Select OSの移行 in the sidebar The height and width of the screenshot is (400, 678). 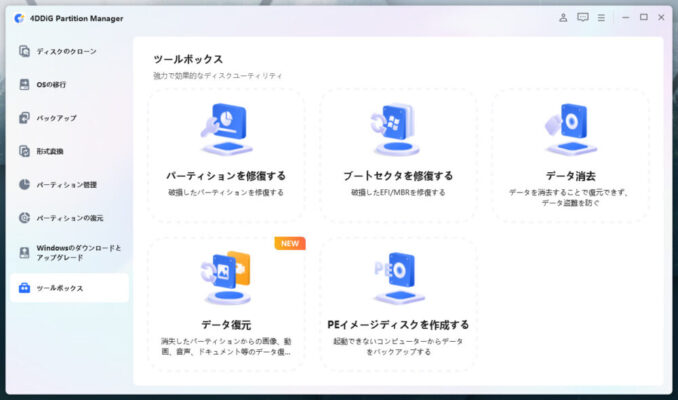click(69, 84)
